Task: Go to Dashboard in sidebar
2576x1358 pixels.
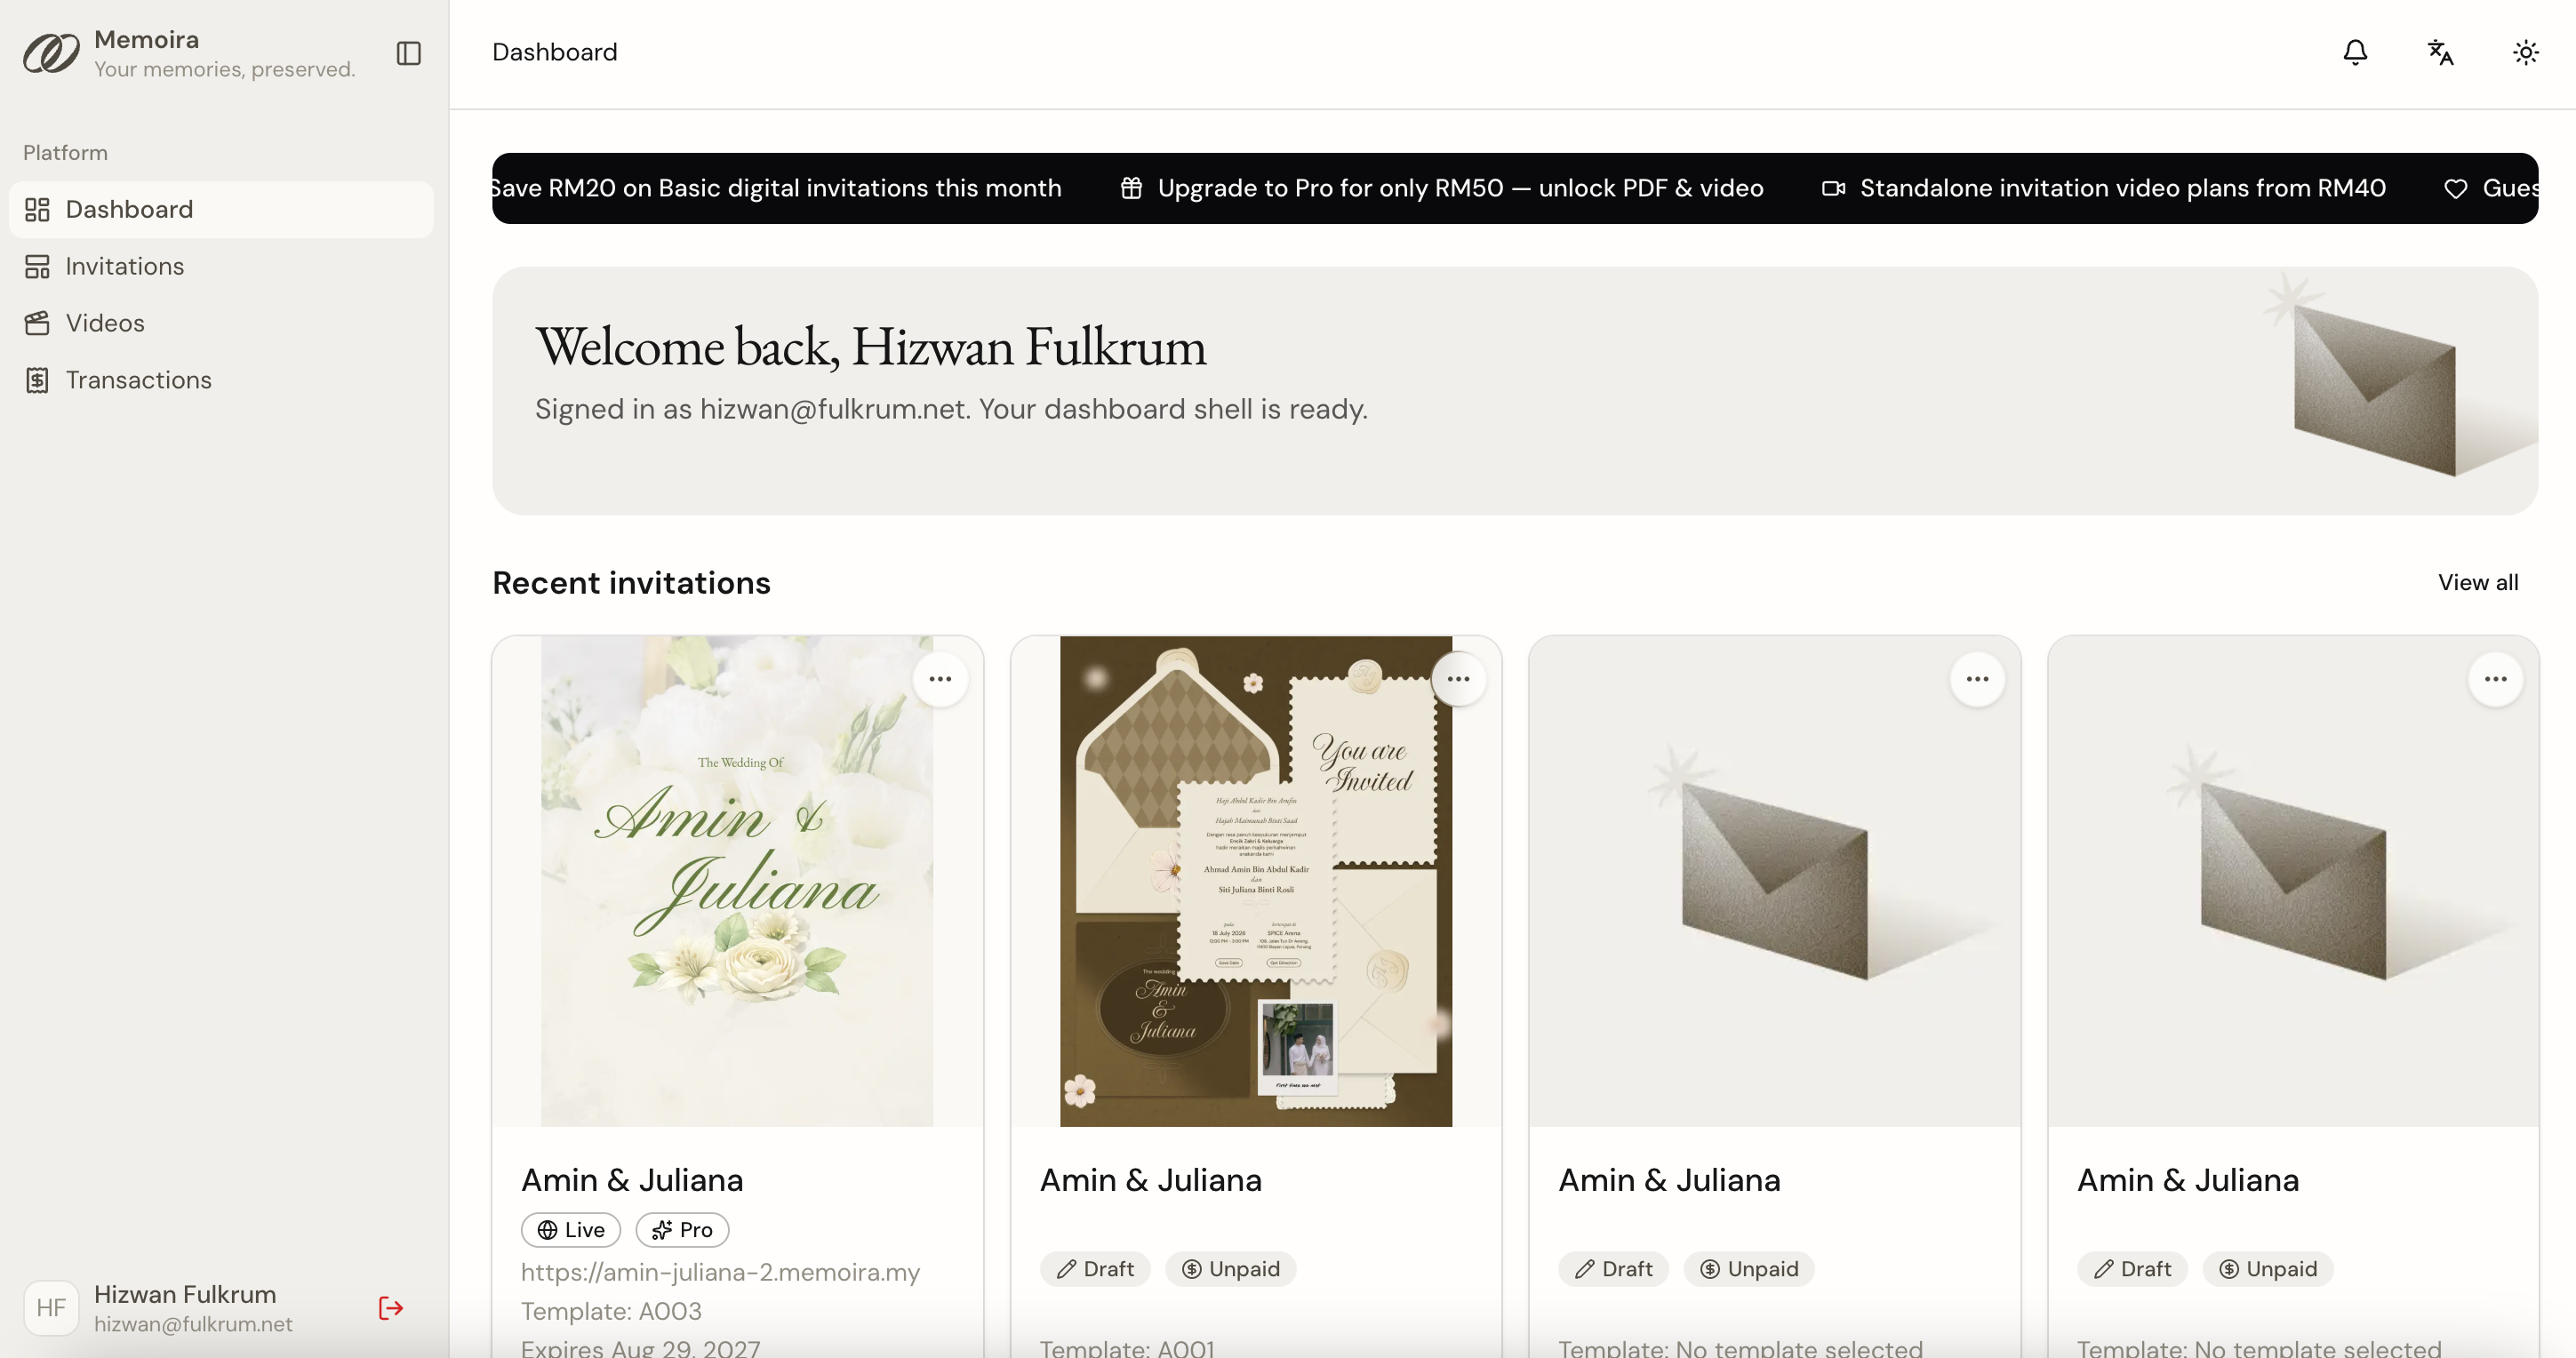Action: point(221,209)
